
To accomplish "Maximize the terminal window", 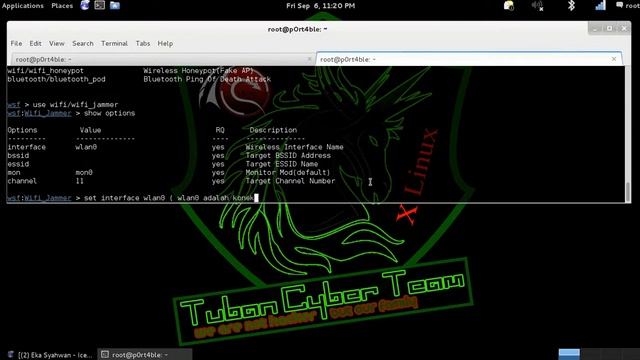I will pos(609,29).
